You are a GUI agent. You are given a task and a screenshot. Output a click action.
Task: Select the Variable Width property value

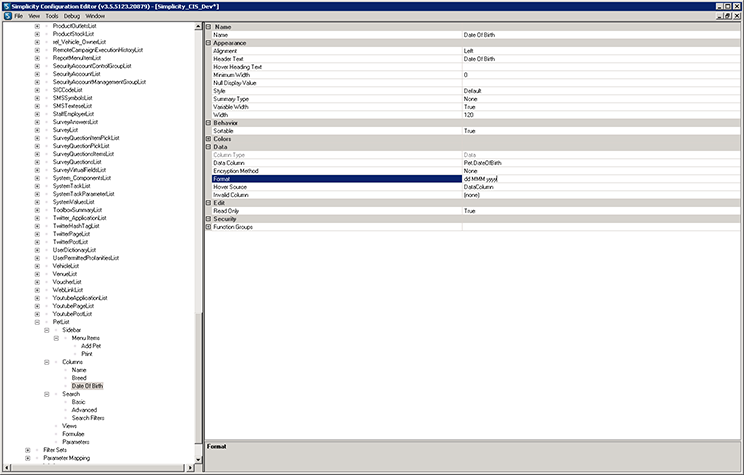tap(601, 107)
